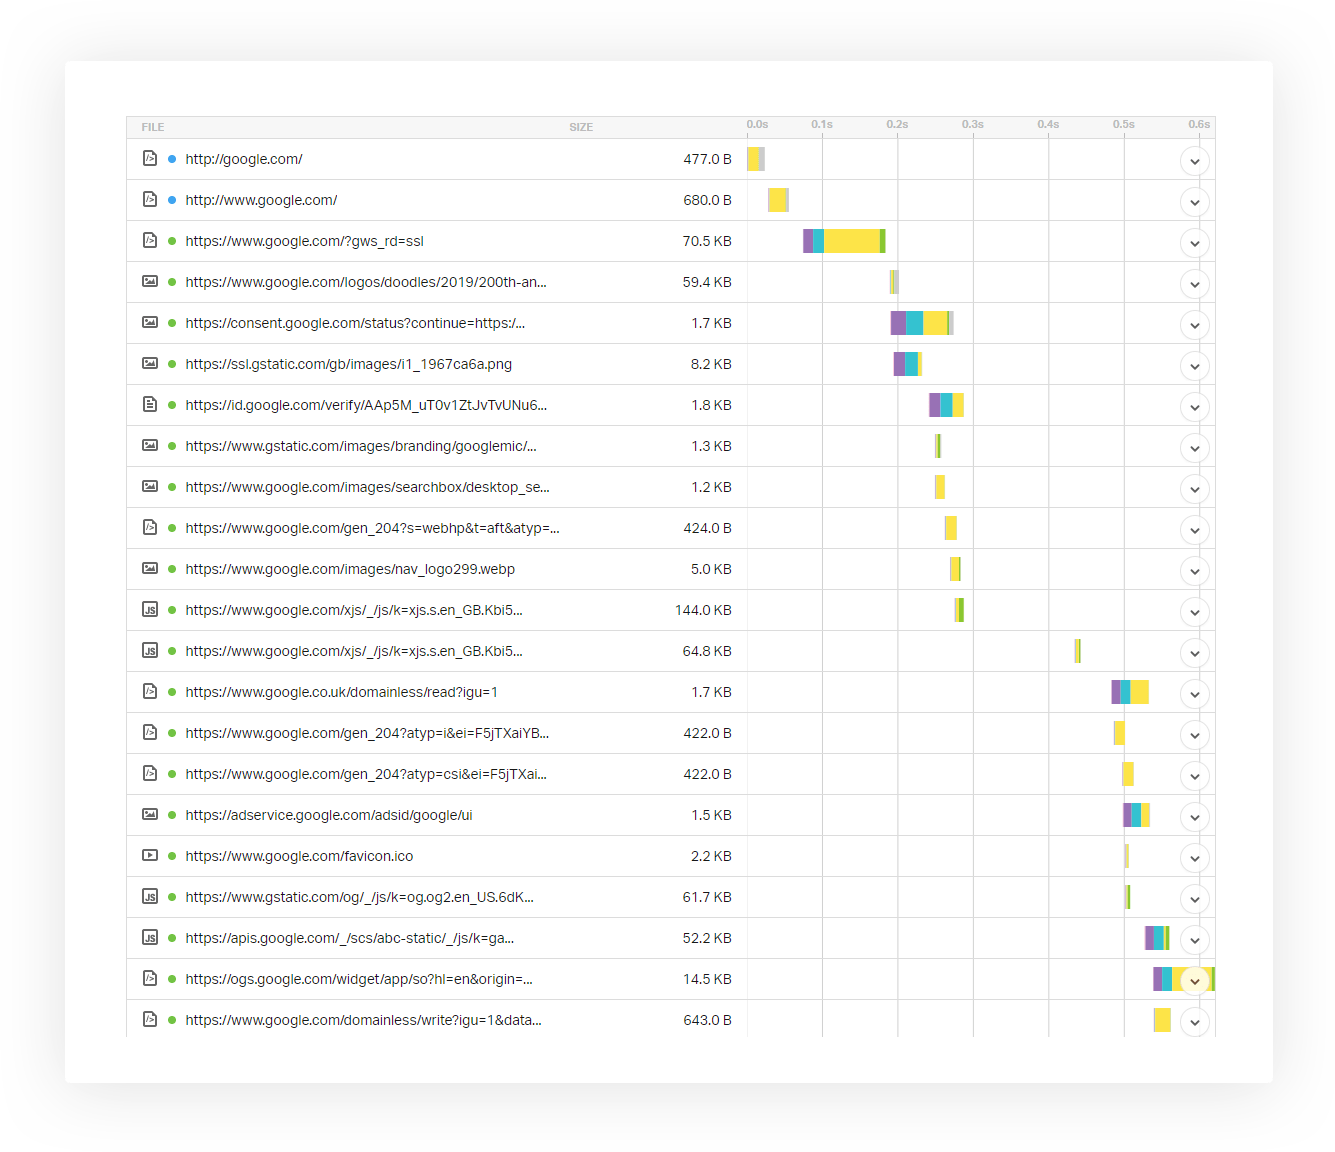Open the domainless/read?igu=1 URL
This screenshot has height=1152, width=1335.
[x=341, y=692]
